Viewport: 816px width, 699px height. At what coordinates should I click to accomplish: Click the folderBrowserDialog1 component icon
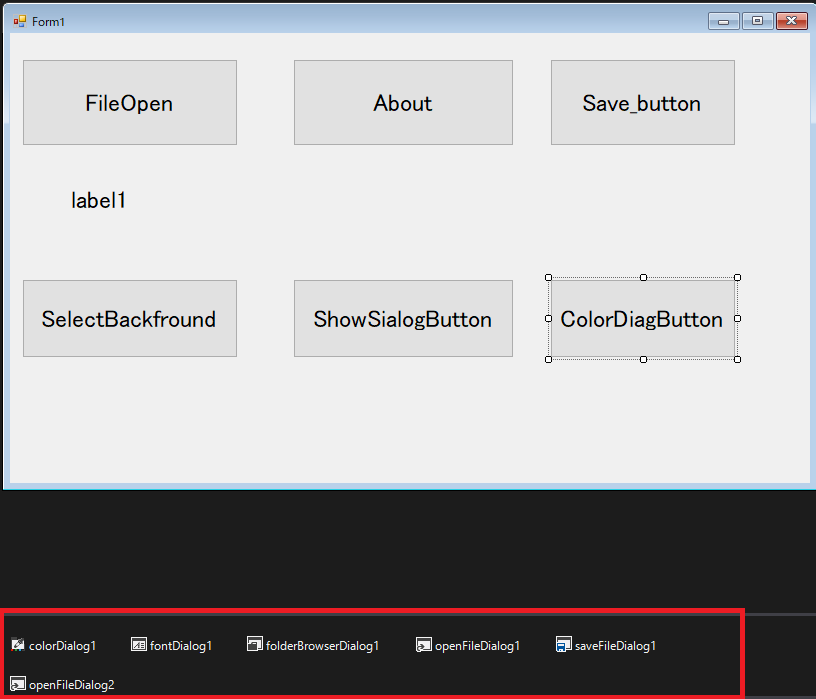(254, 644)
